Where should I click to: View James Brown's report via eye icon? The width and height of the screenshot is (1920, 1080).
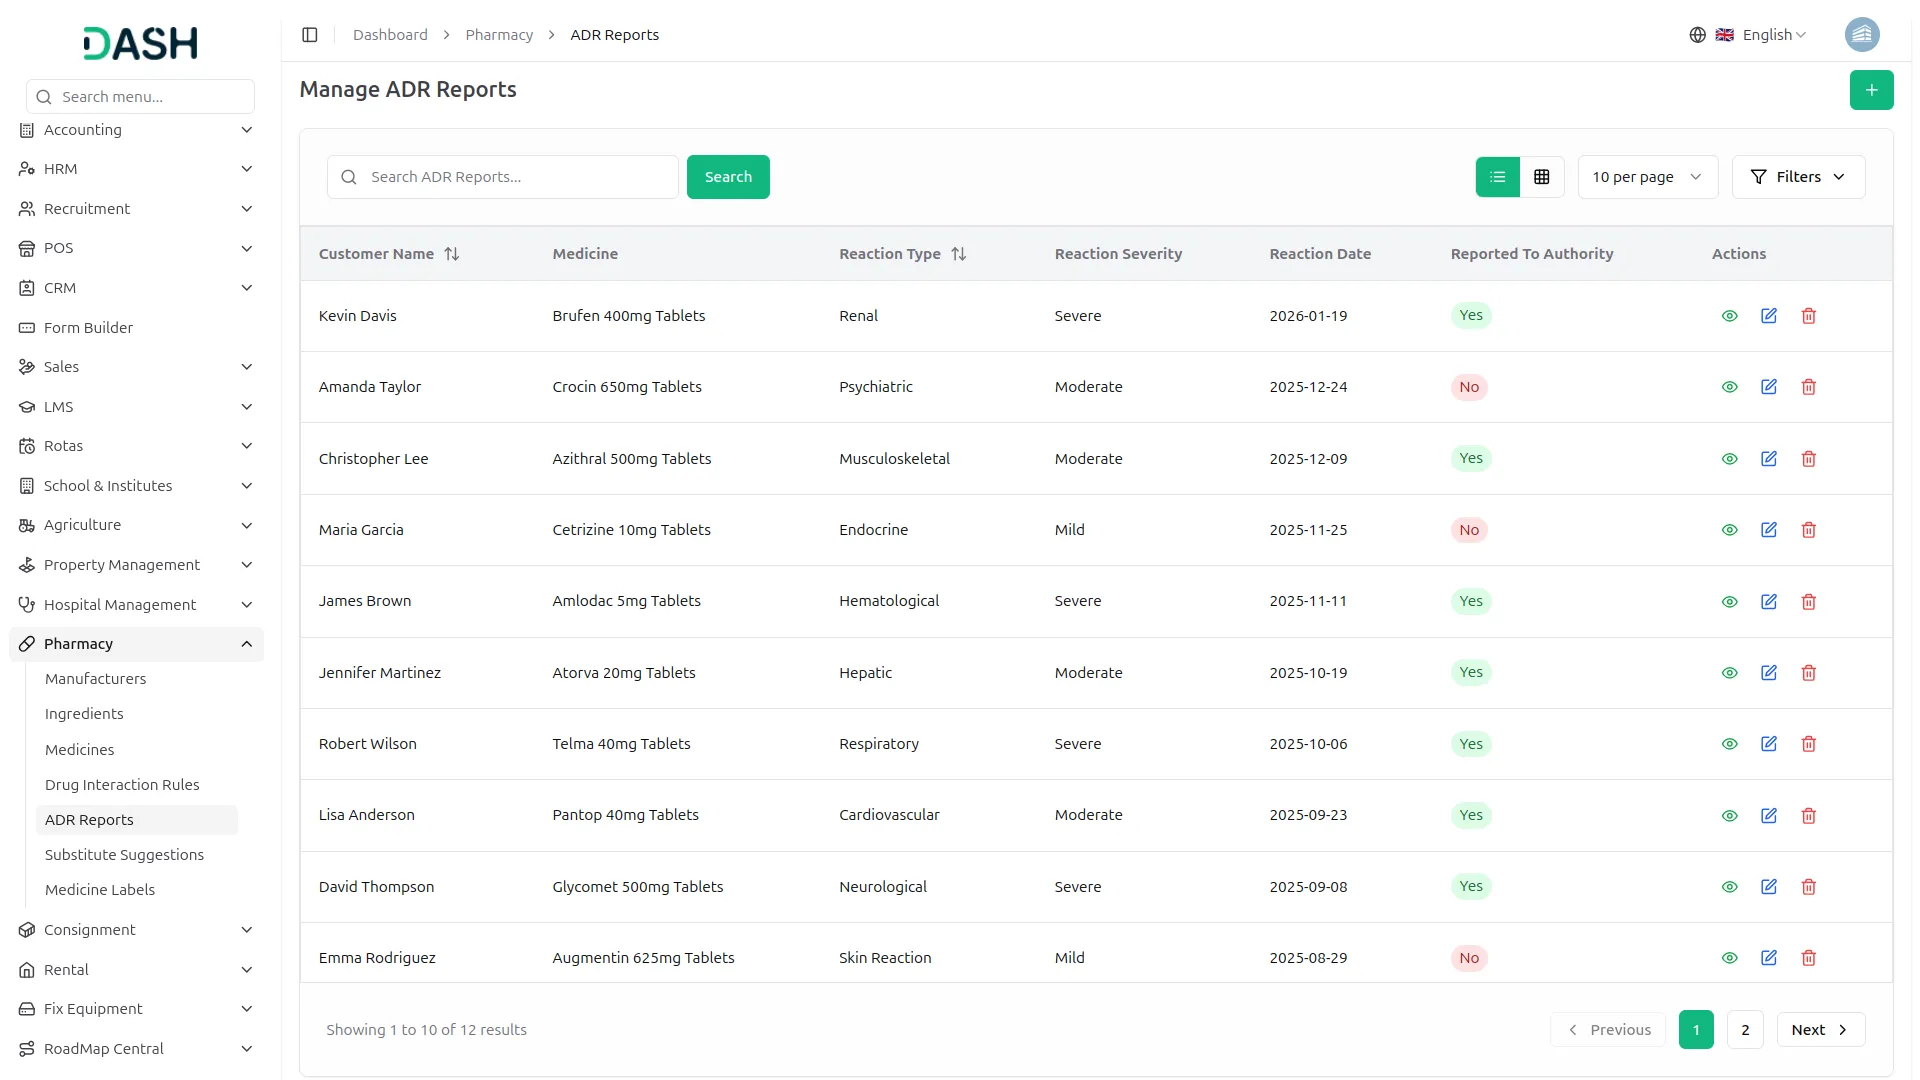pyautogui.click(x=1729, y=602)
